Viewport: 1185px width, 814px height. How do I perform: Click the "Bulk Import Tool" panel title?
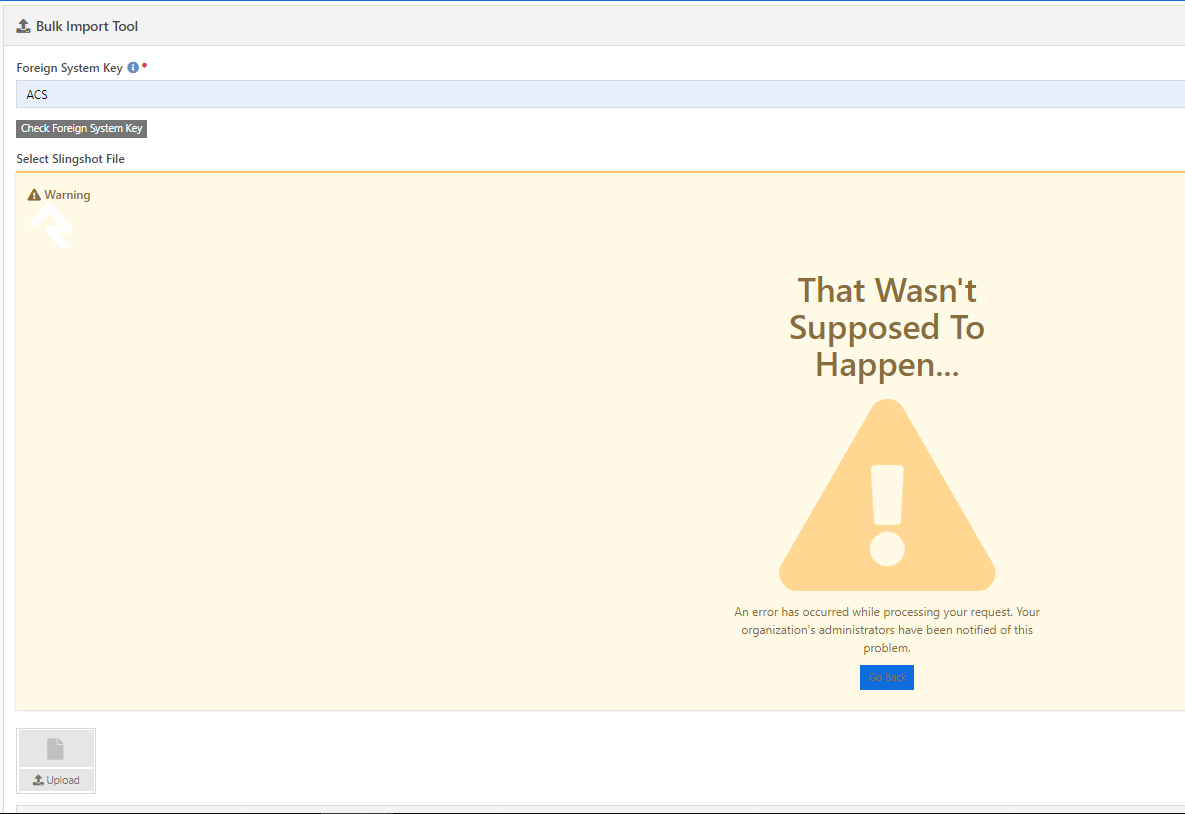[x=87, y=26]
